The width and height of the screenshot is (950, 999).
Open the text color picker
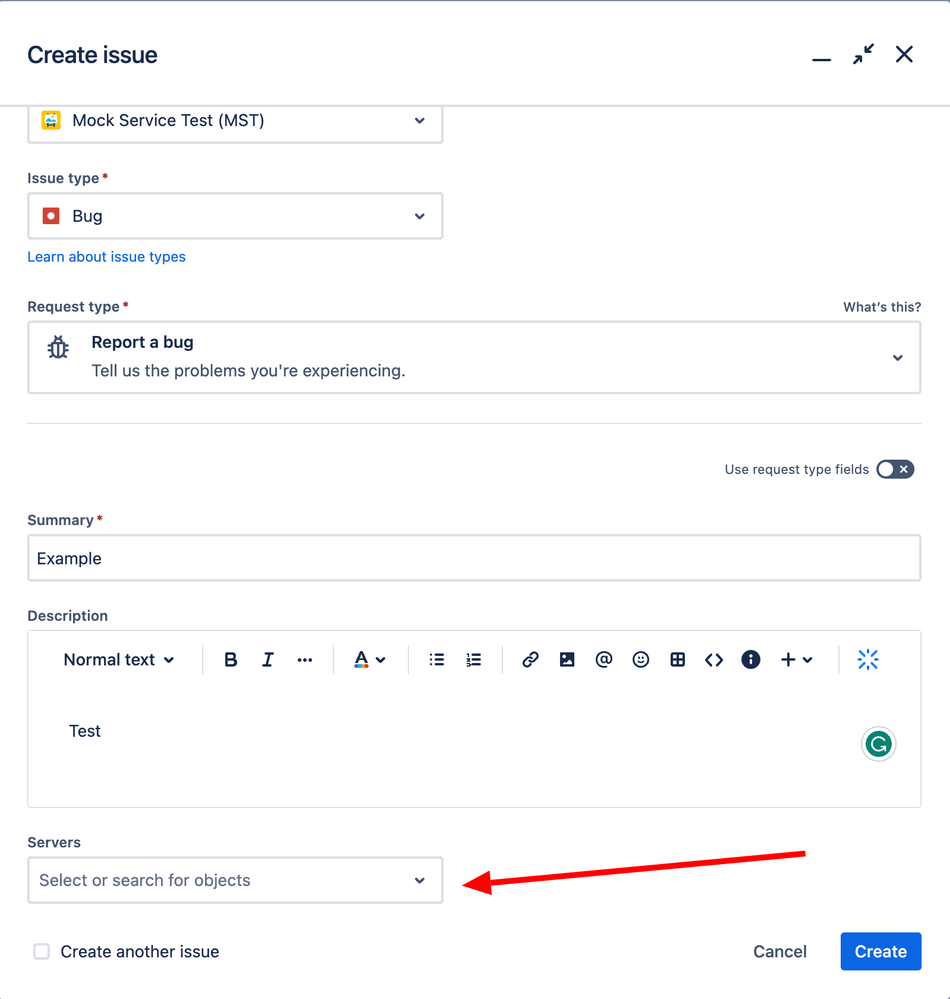tap(369, 659)
